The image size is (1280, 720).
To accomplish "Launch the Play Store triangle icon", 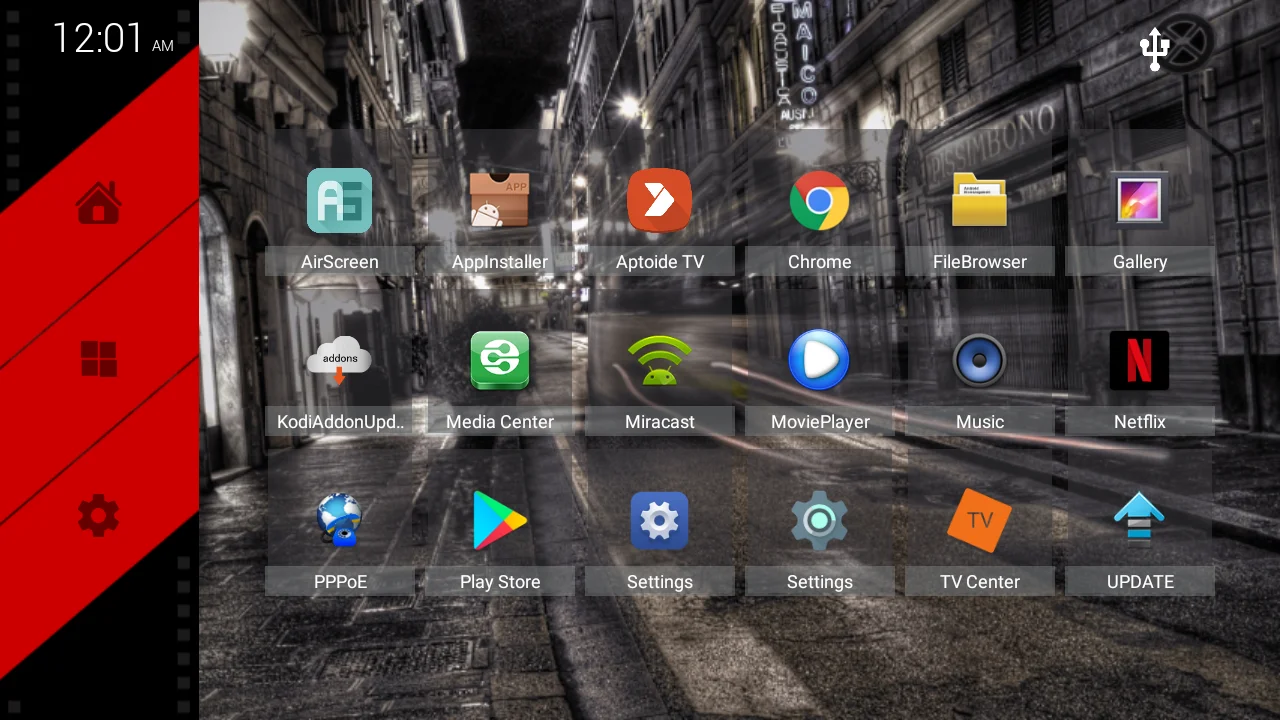I will (x=500, y=520).
